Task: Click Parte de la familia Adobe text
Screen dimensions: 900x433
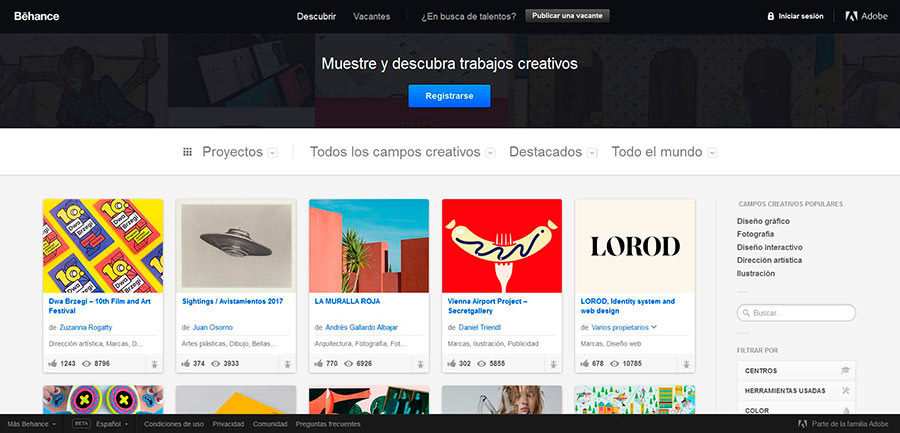Action: point(850,424)
